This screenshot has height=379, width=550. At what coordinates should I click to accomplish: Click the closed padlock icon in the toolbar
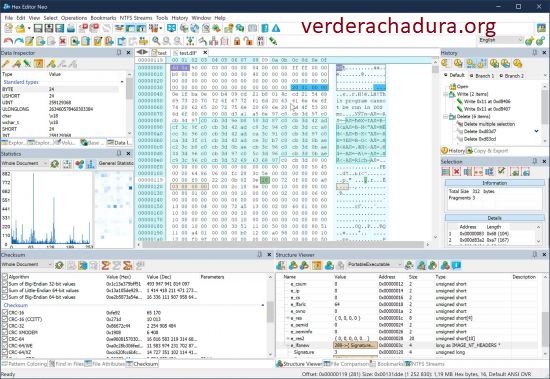tap(237, 41)
